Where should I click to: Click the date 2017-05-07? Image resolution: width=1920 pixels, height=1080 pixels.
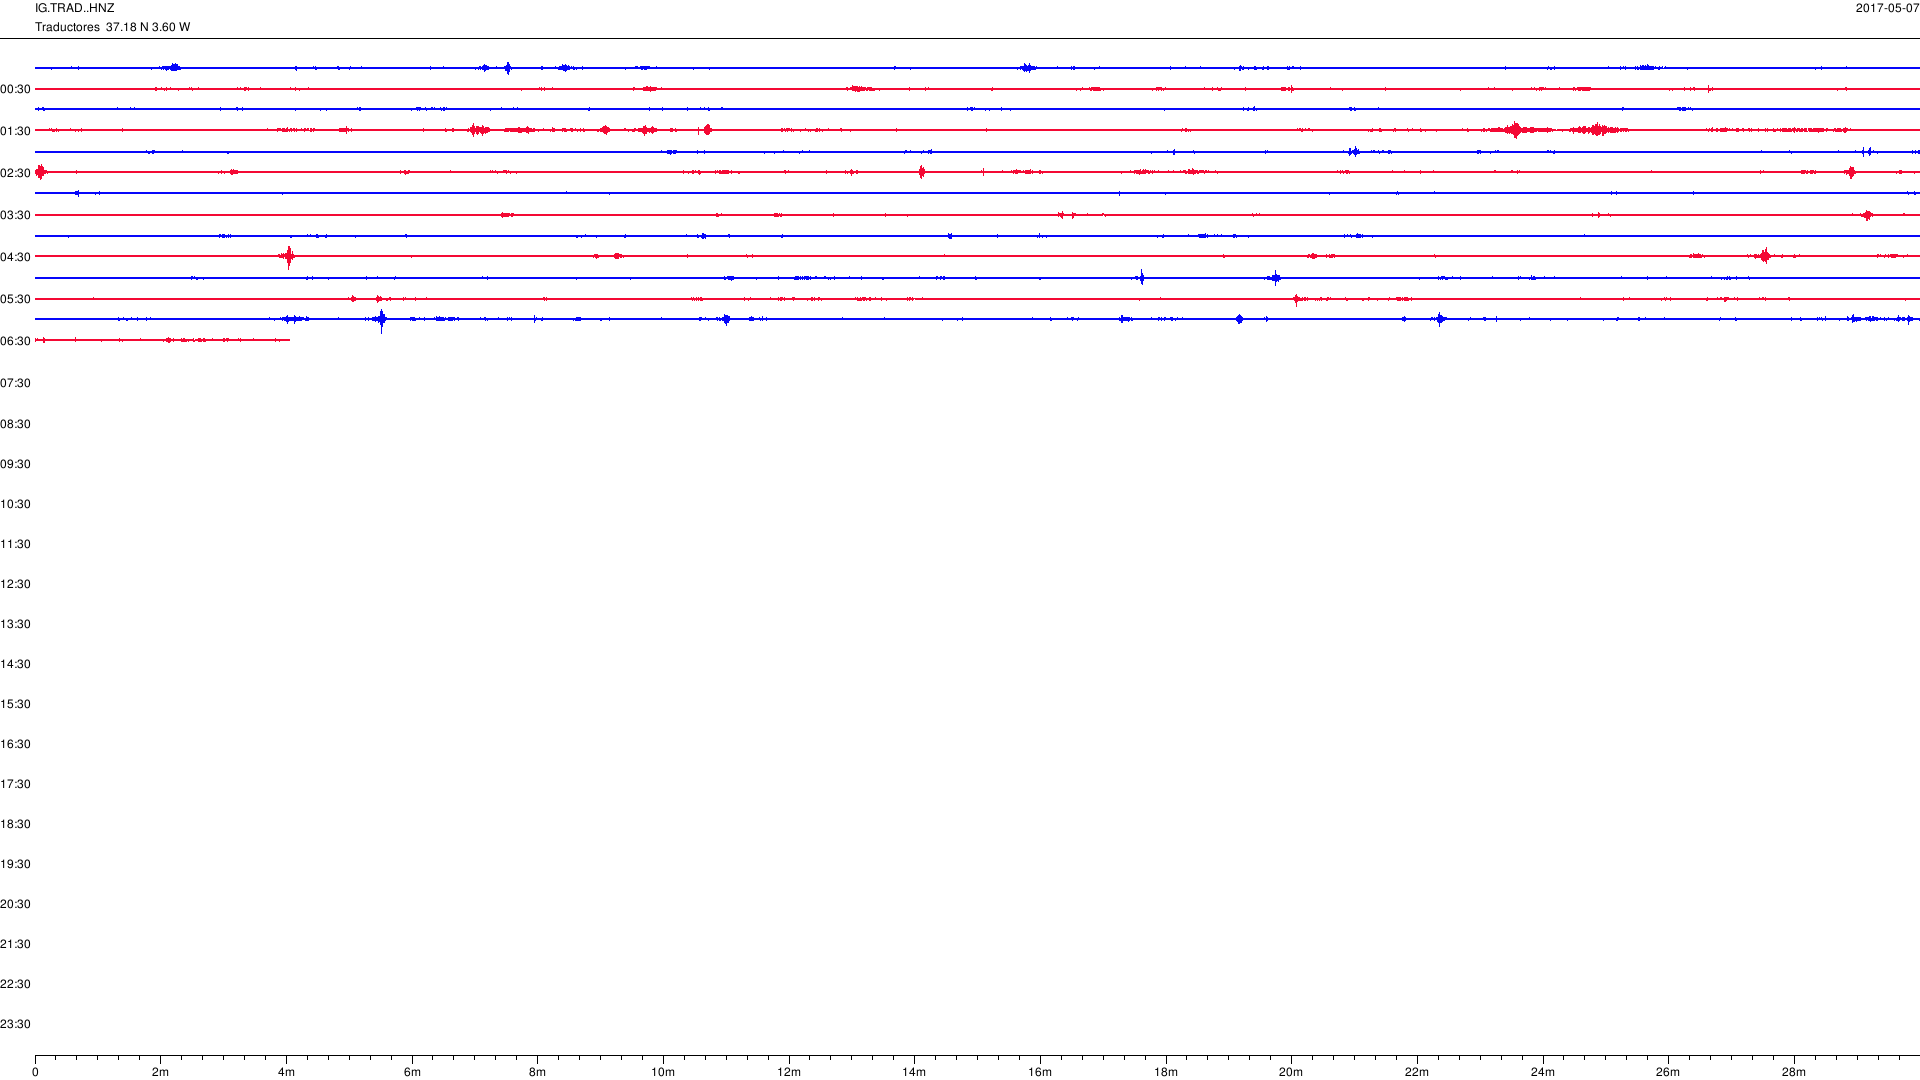click(x=1887, y=8)
